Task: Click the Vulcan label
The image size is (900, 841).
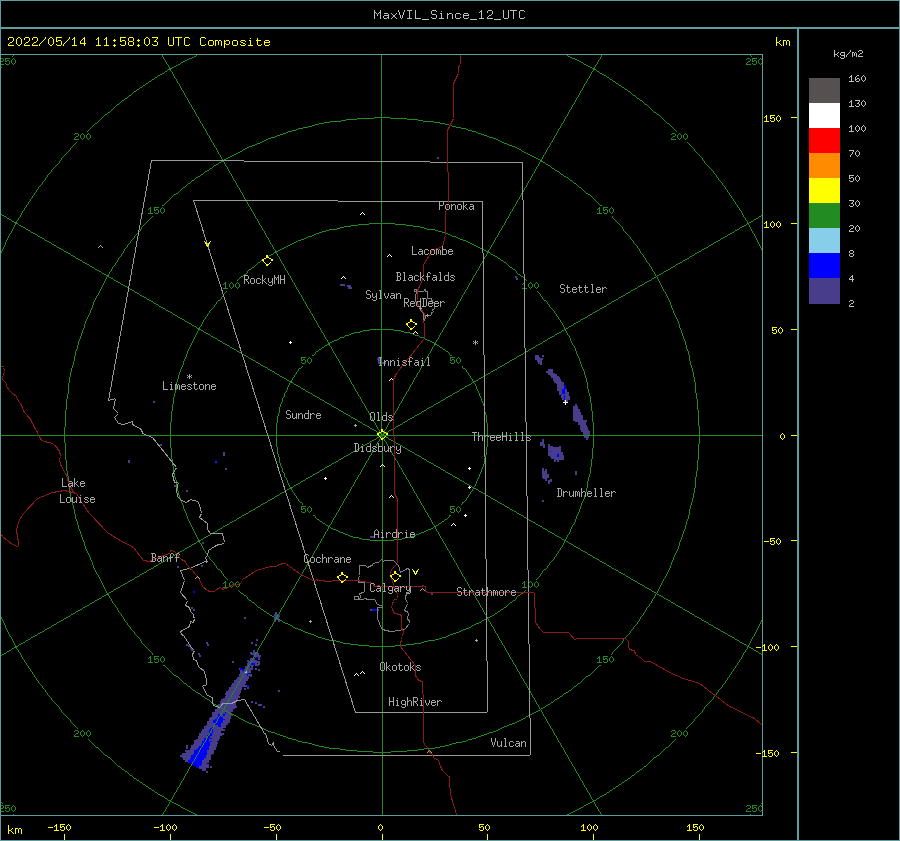Action: [x=509, y=743]
